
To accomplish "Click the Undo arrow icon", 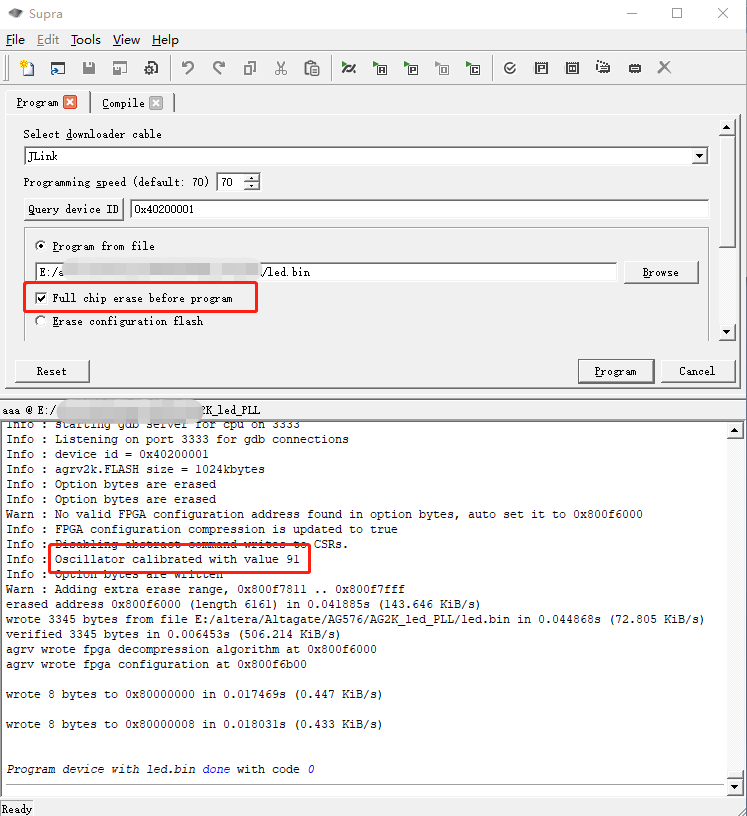I will (188, 68).
